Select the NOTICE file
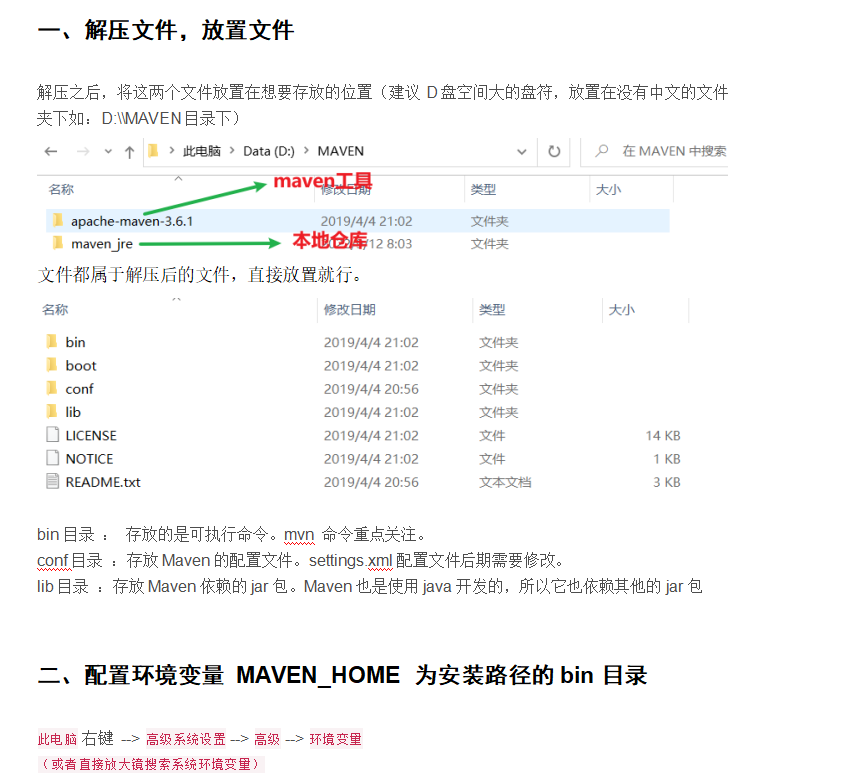The width and height of the screenshot is (867, 775). [90, 459]
